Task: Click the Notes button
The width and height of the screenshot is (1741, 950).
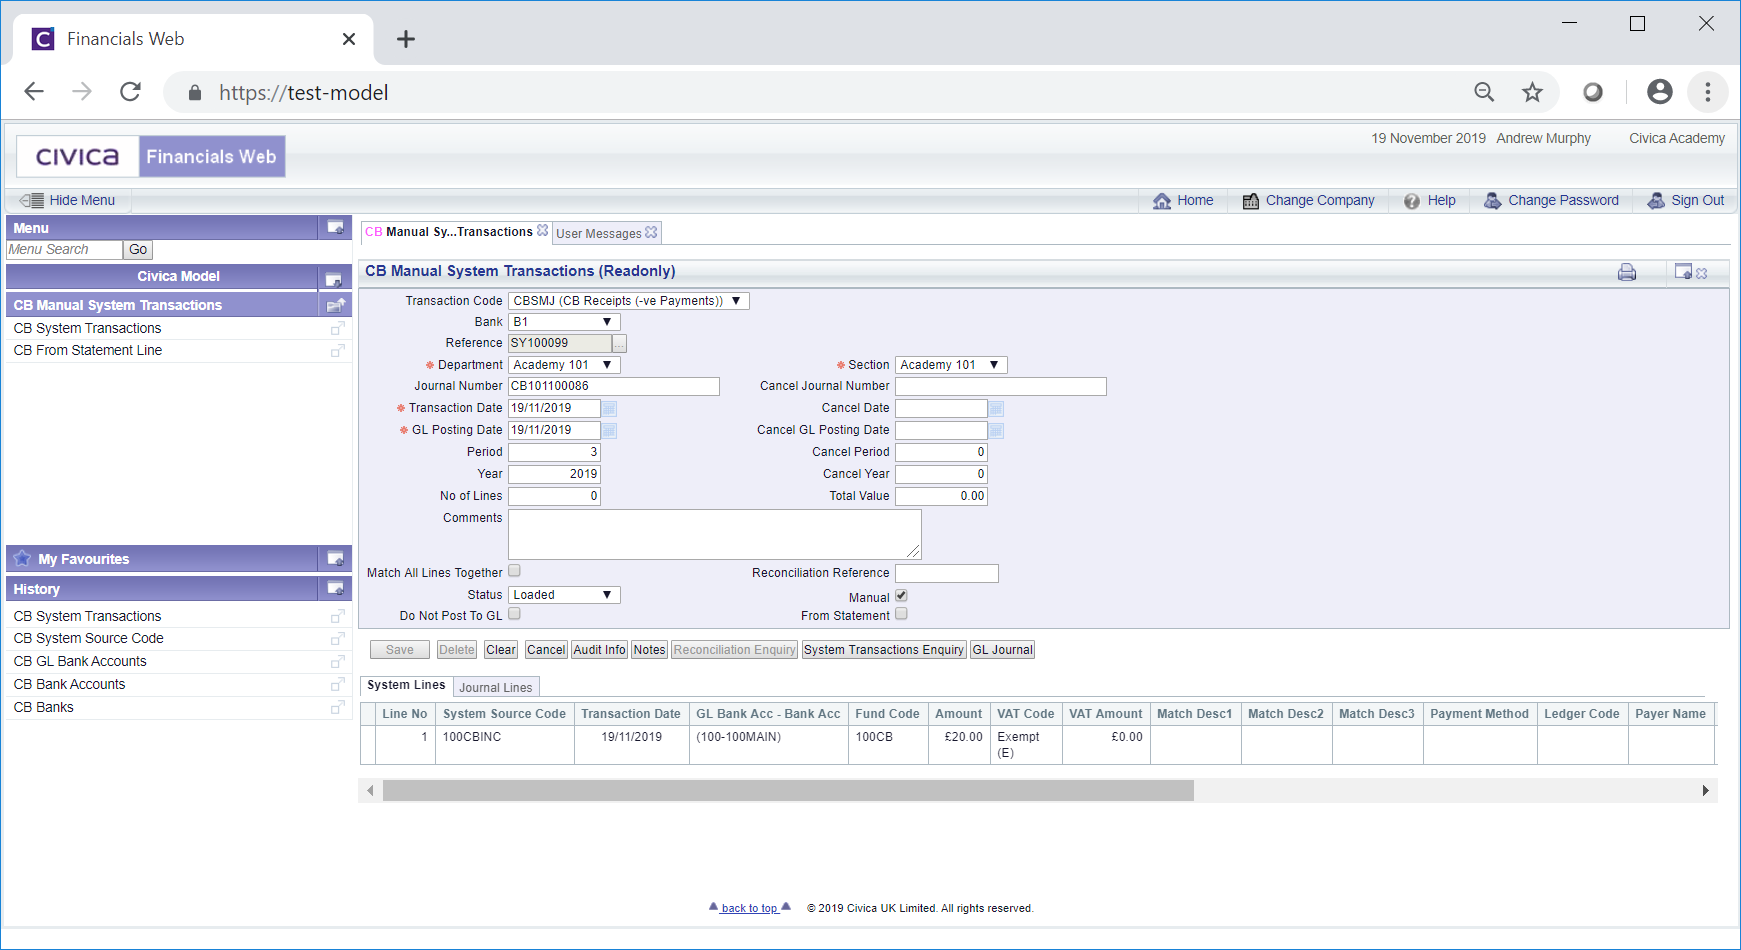Action: 649,650
